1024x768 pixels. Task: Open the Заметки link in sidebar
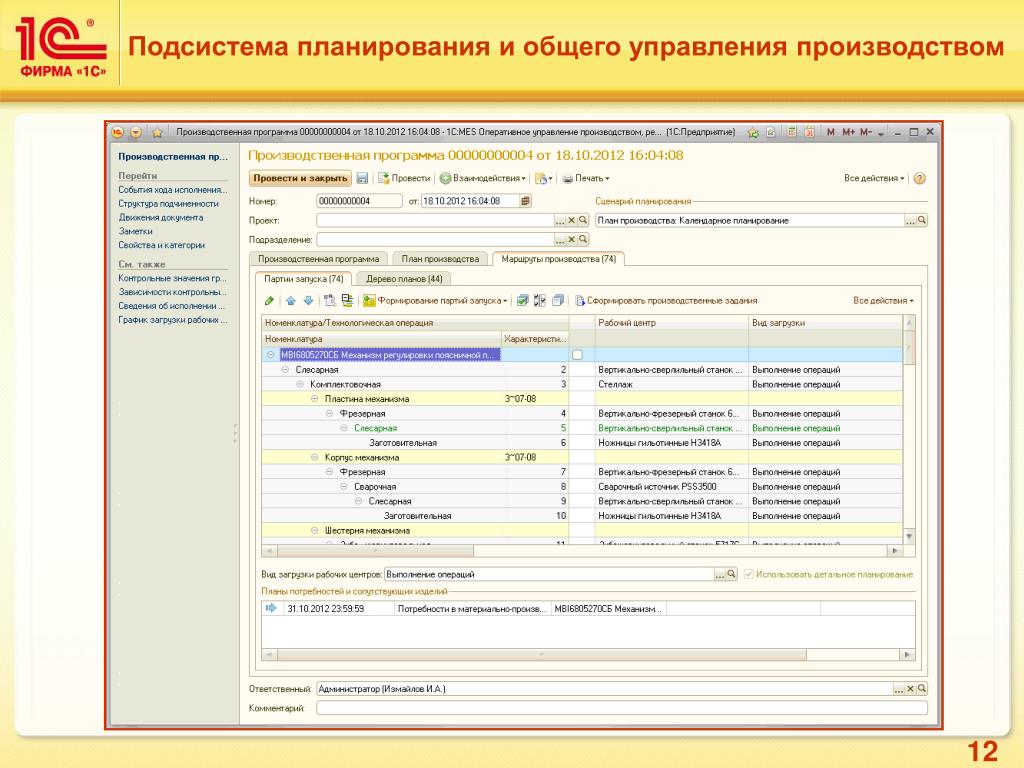coord(135,231)
